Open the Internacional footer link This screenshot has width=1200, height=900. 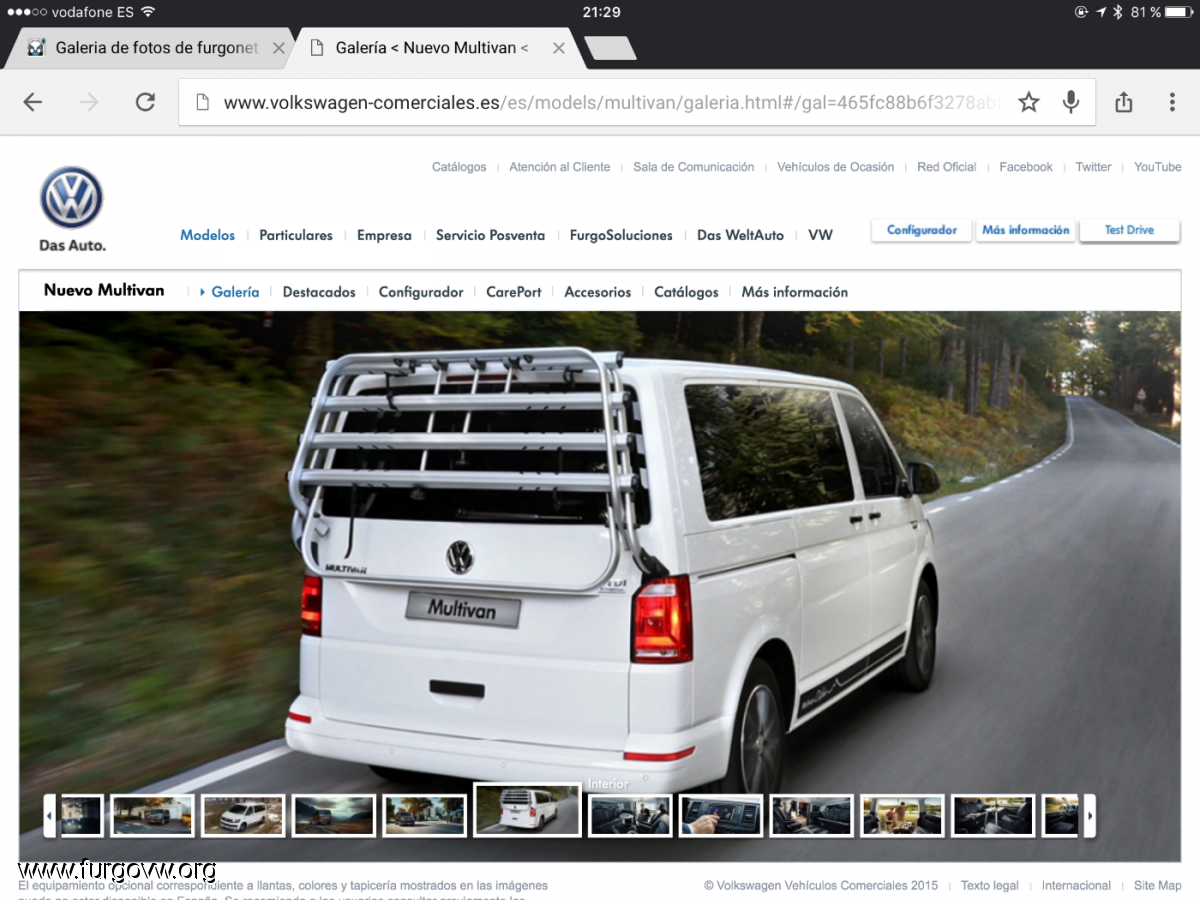tap(1076, 886)
